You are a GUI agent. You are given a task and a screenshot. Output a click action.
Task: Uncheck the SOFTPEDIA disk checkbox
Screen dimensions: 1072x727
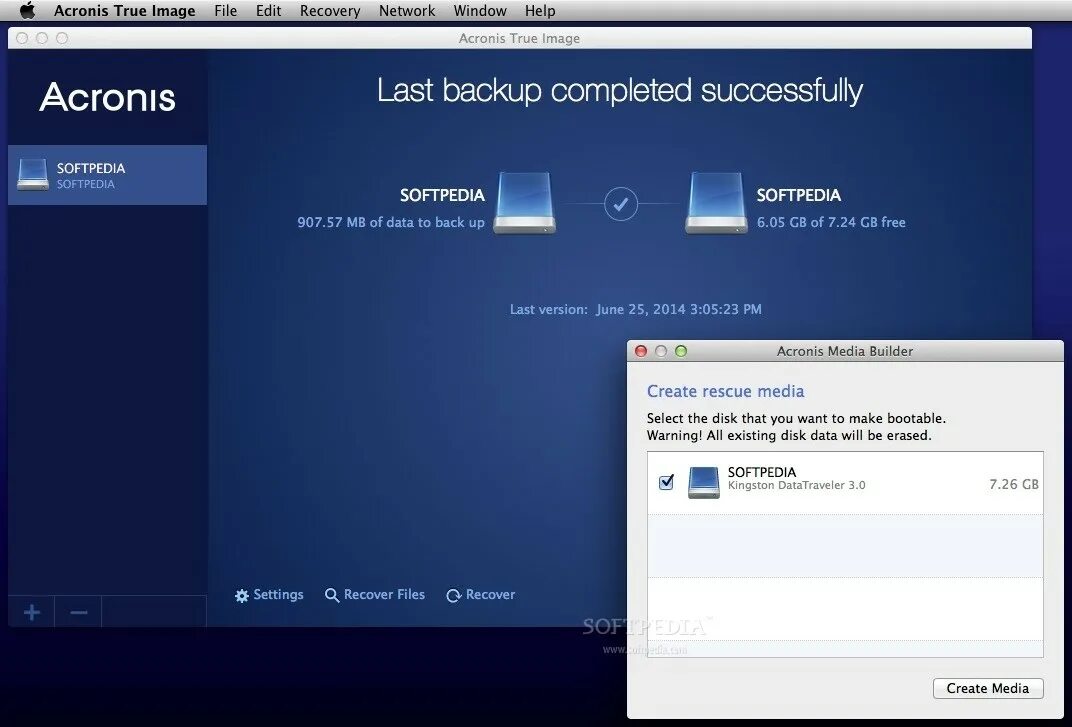click(x=666, y=481)
